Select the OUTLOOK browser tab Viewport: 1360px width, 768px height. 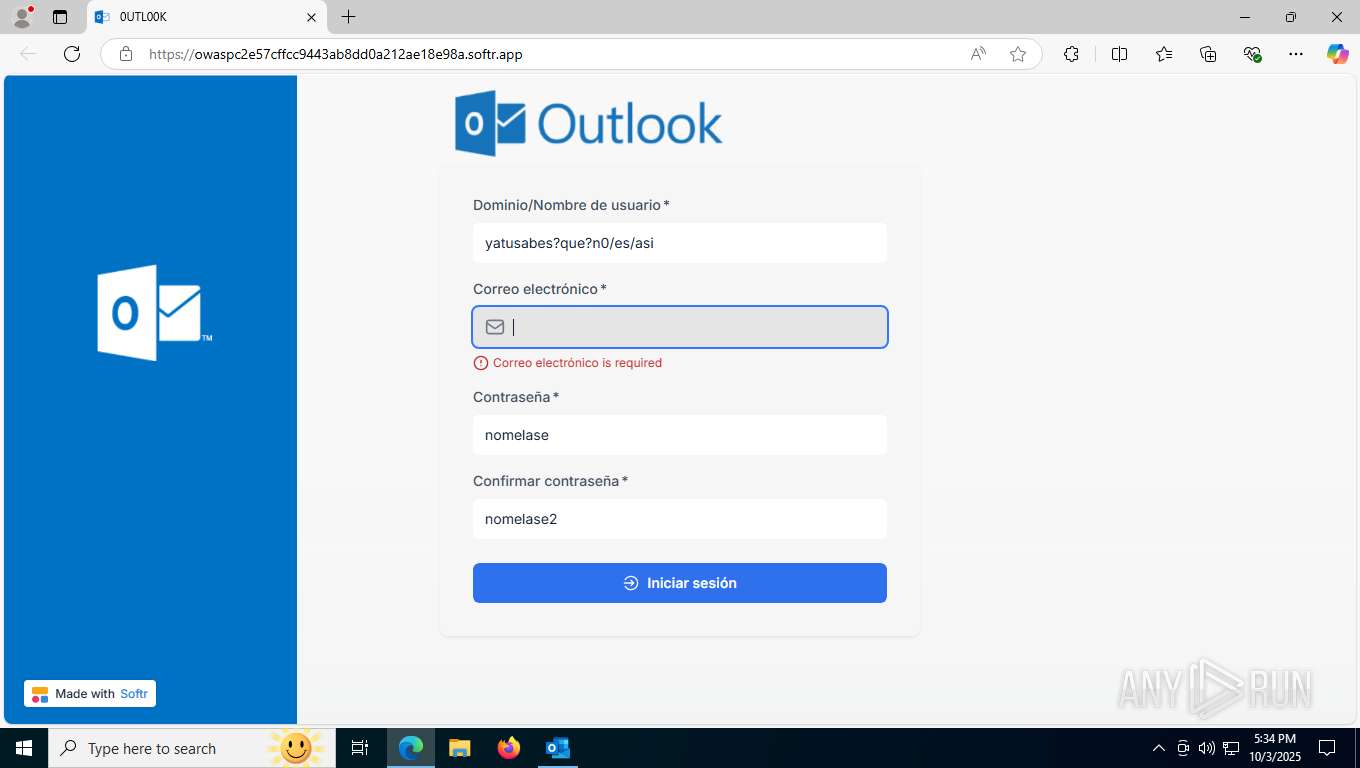[207, 17]
